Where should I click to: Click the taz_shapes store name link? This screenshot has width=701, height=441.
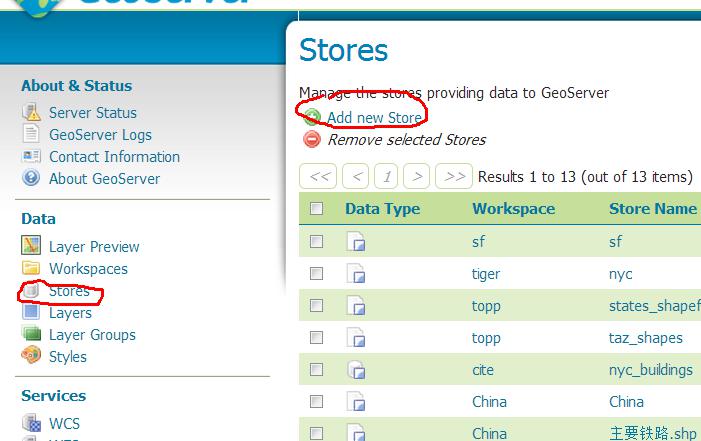click(x=646, y=338)
